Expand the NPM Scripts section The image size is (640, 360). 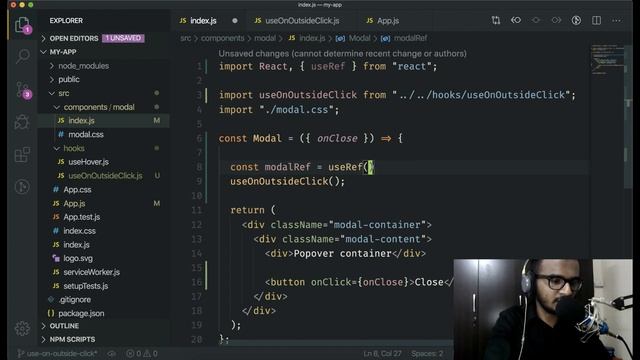click(72, 339)
